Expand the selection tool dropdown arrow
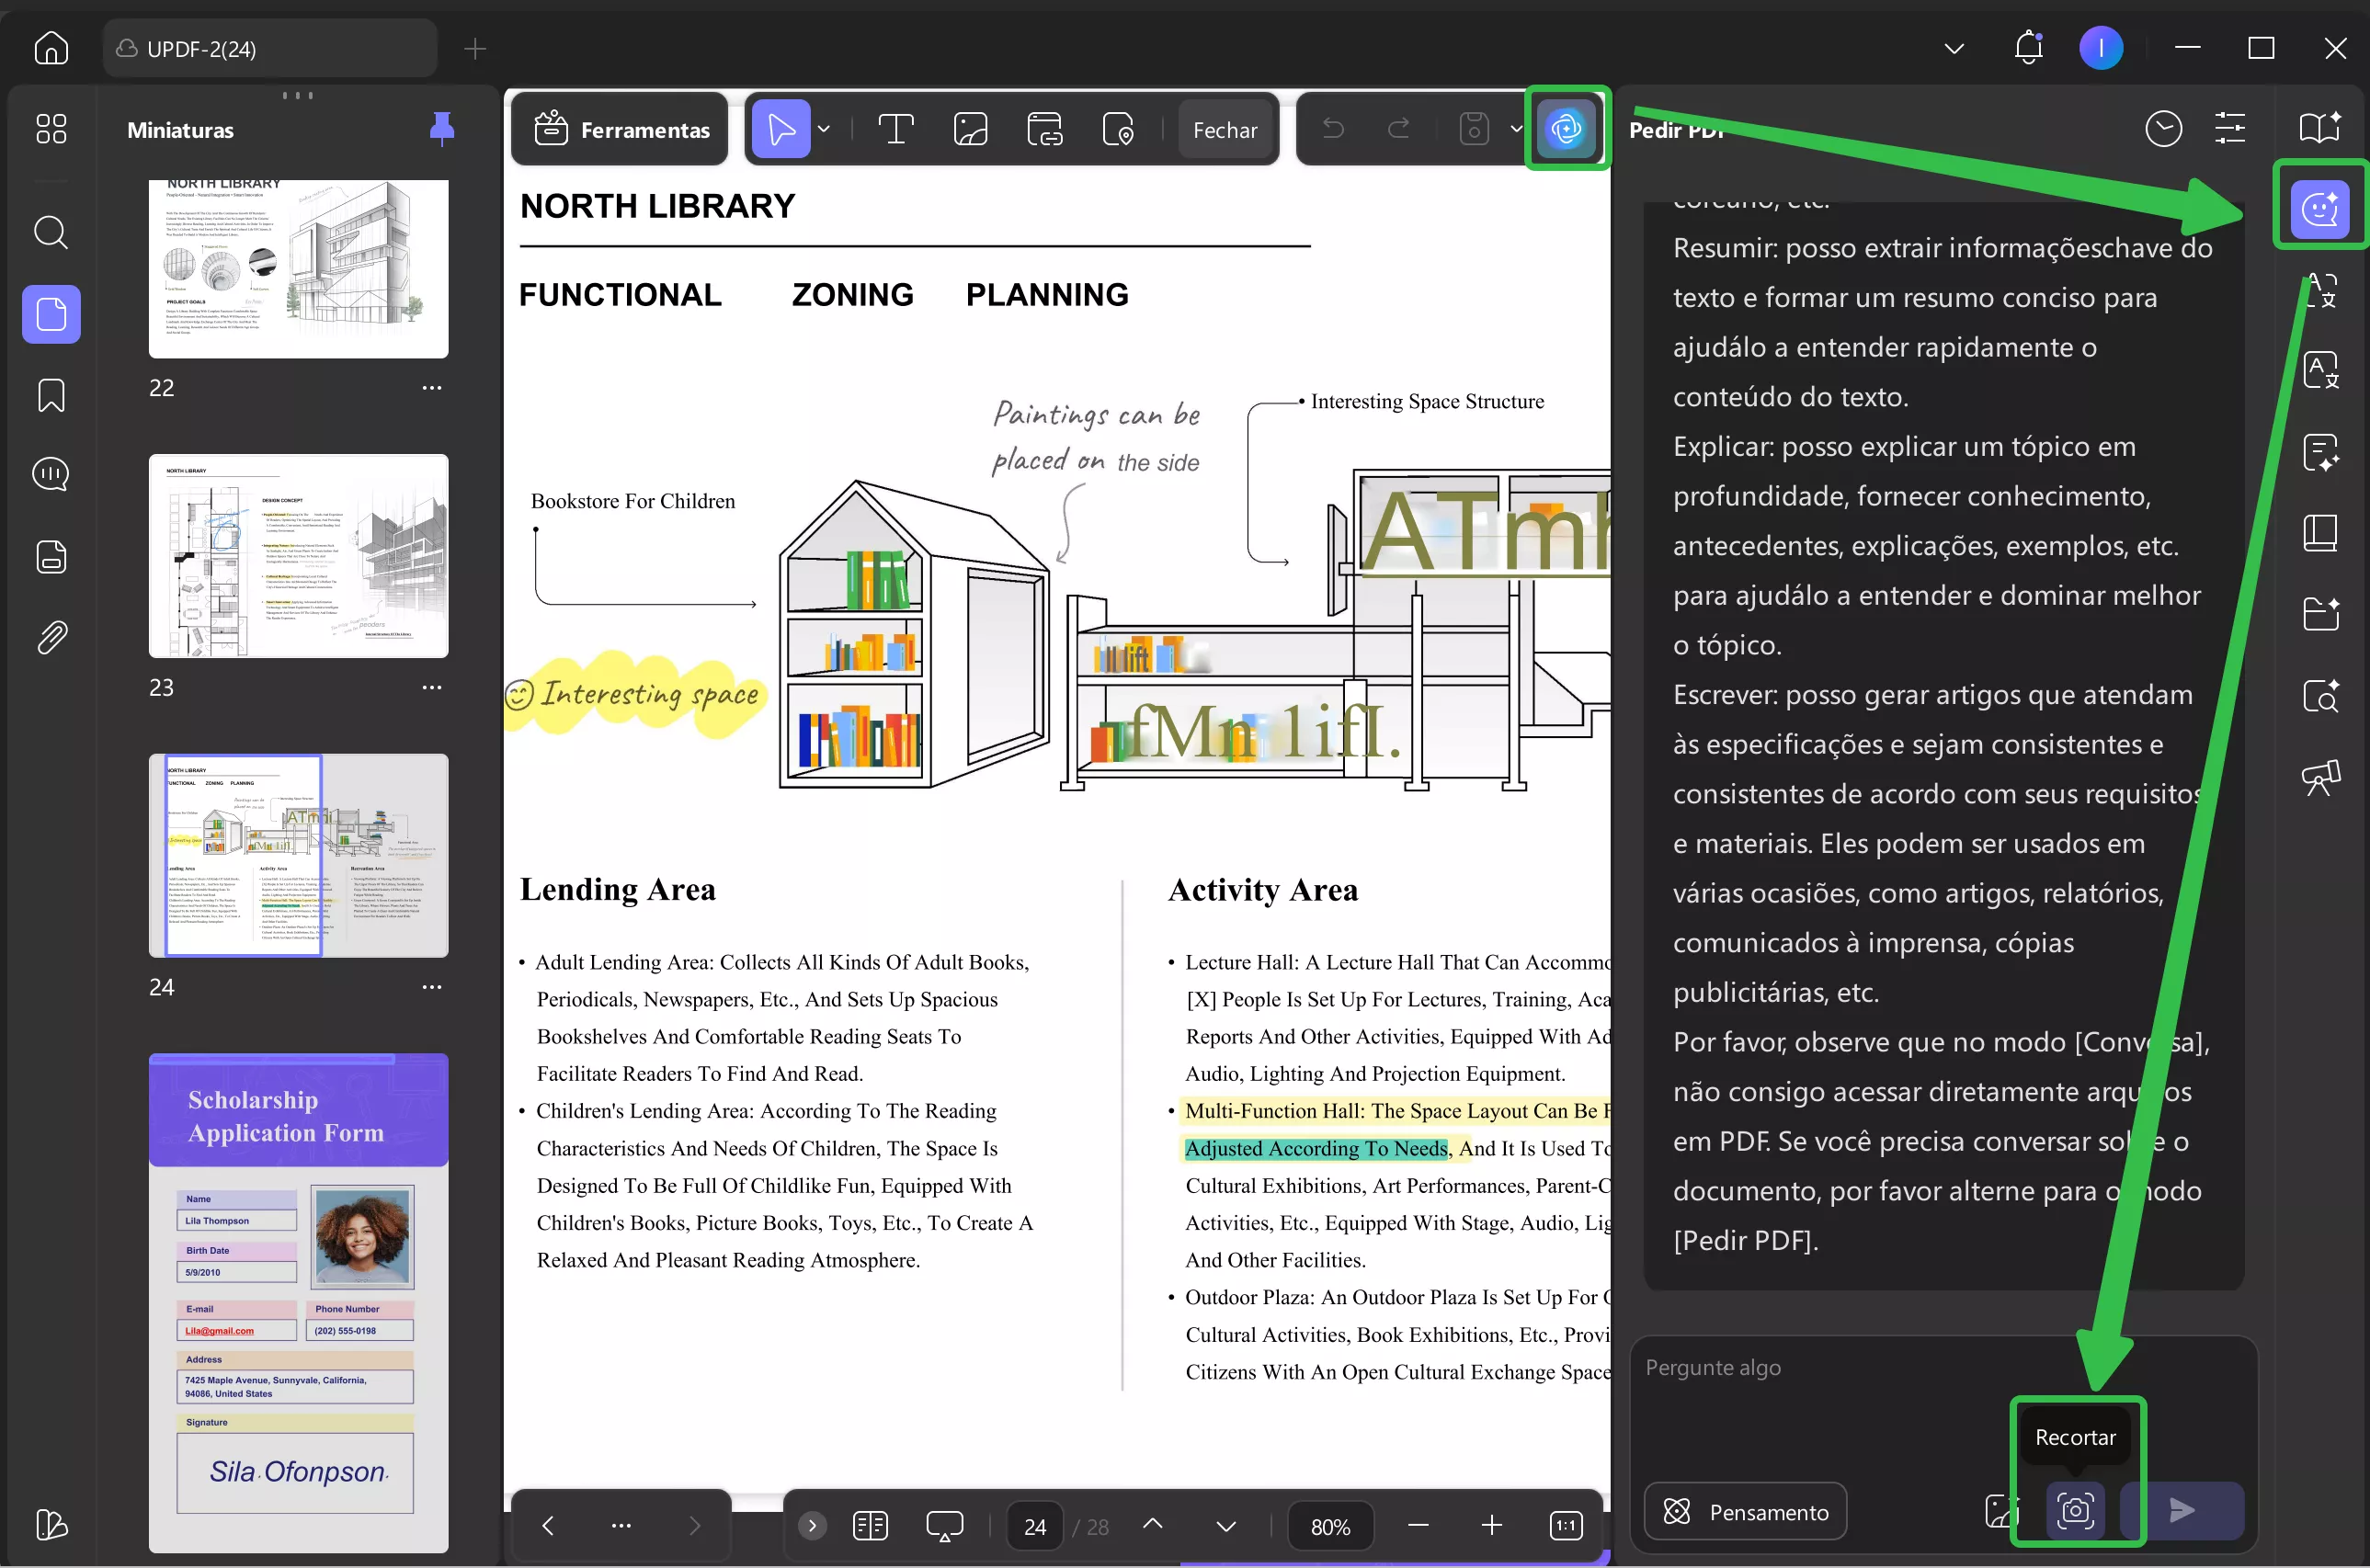Screen dimensions: 2370x1568 click(824, 129)
